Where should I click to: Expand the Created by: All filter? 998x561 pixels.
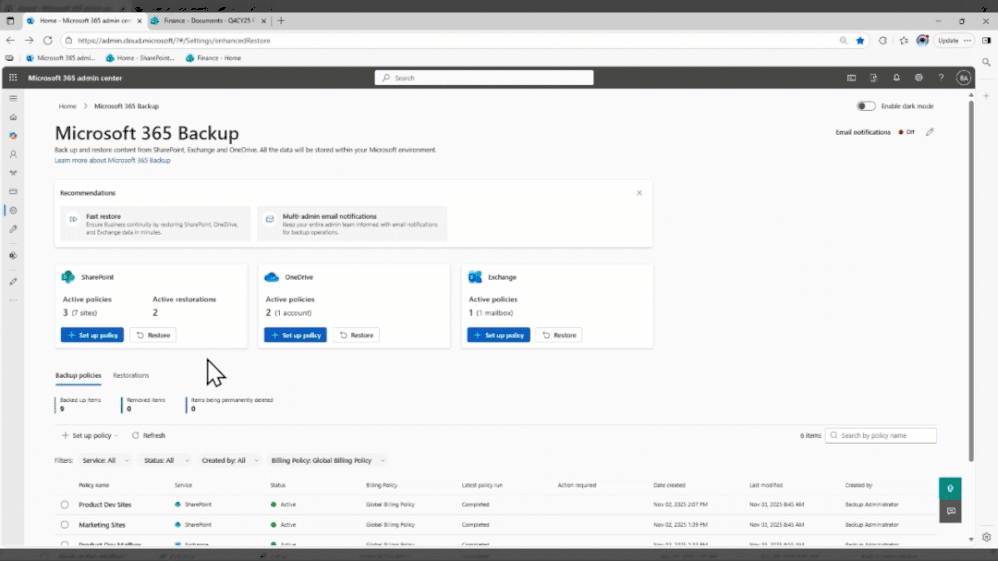[x=230, y=460]
